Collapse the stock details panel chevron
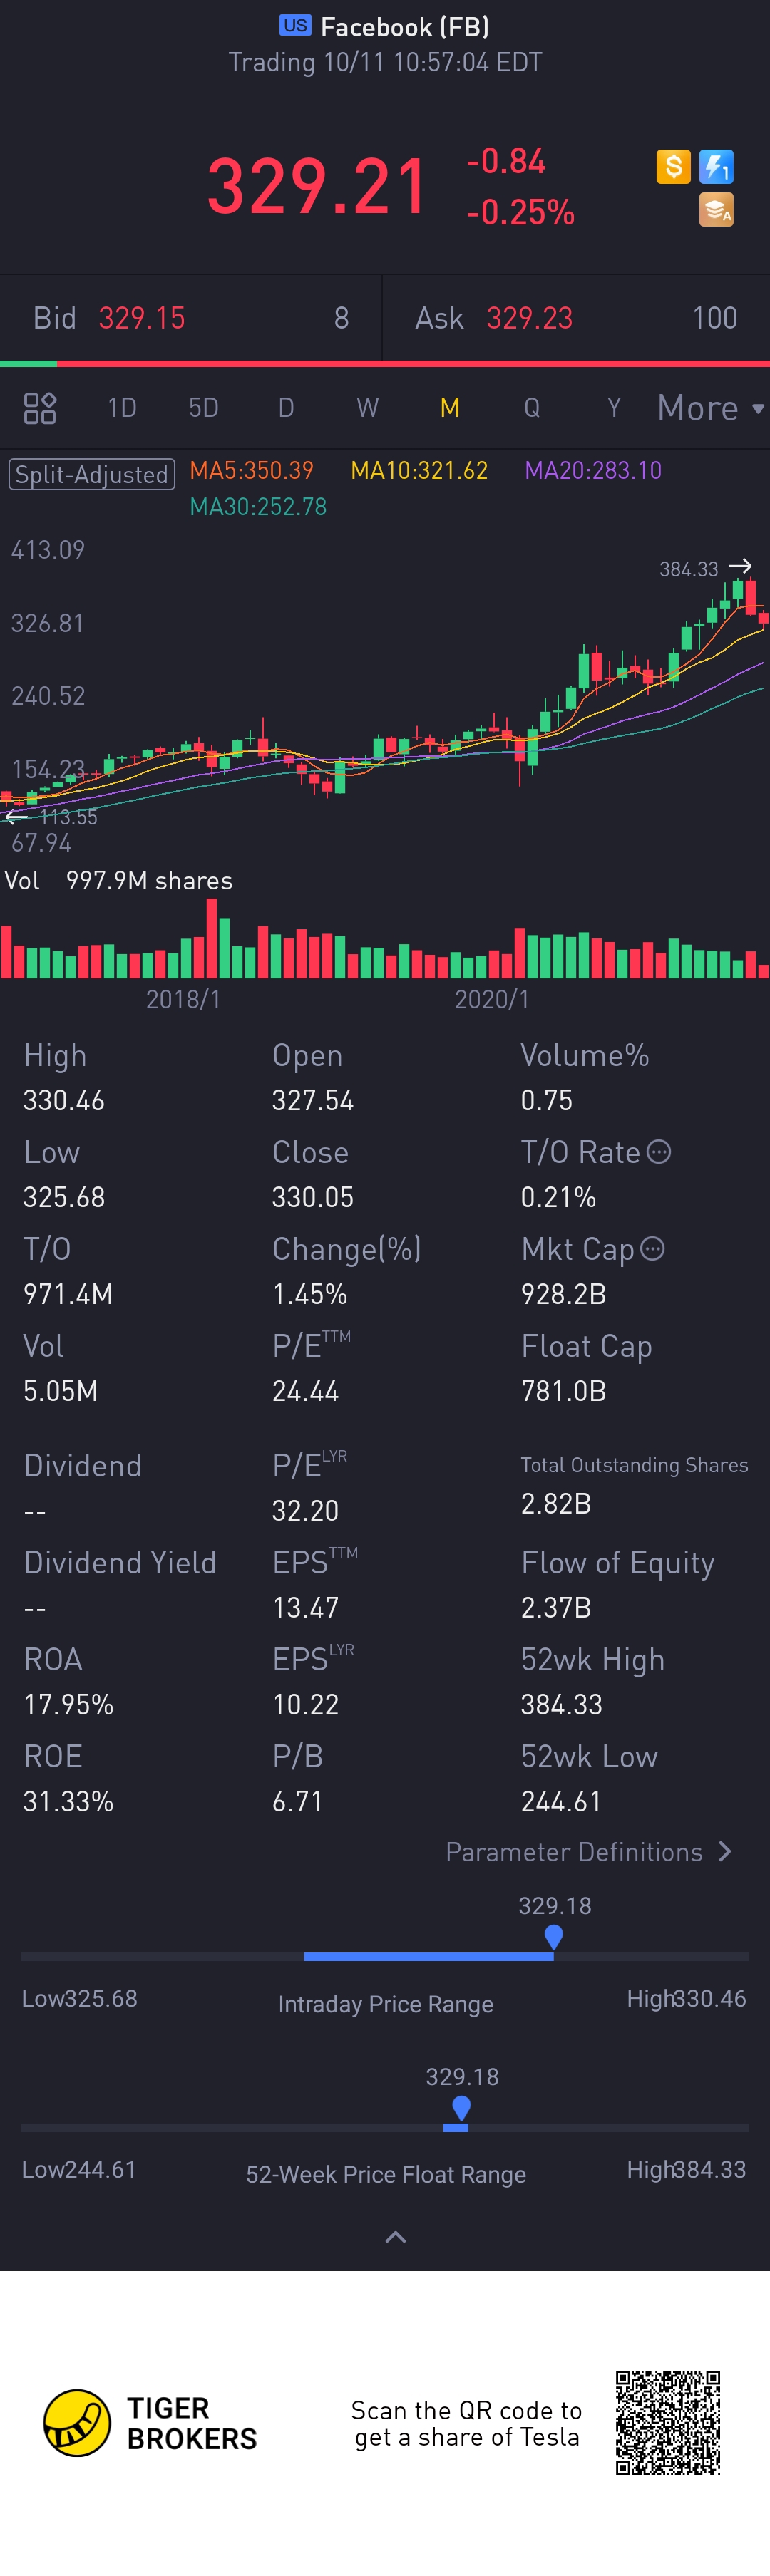This screenshot has width=770, height=2576. pyautogui.click(x=395, y=2237)
